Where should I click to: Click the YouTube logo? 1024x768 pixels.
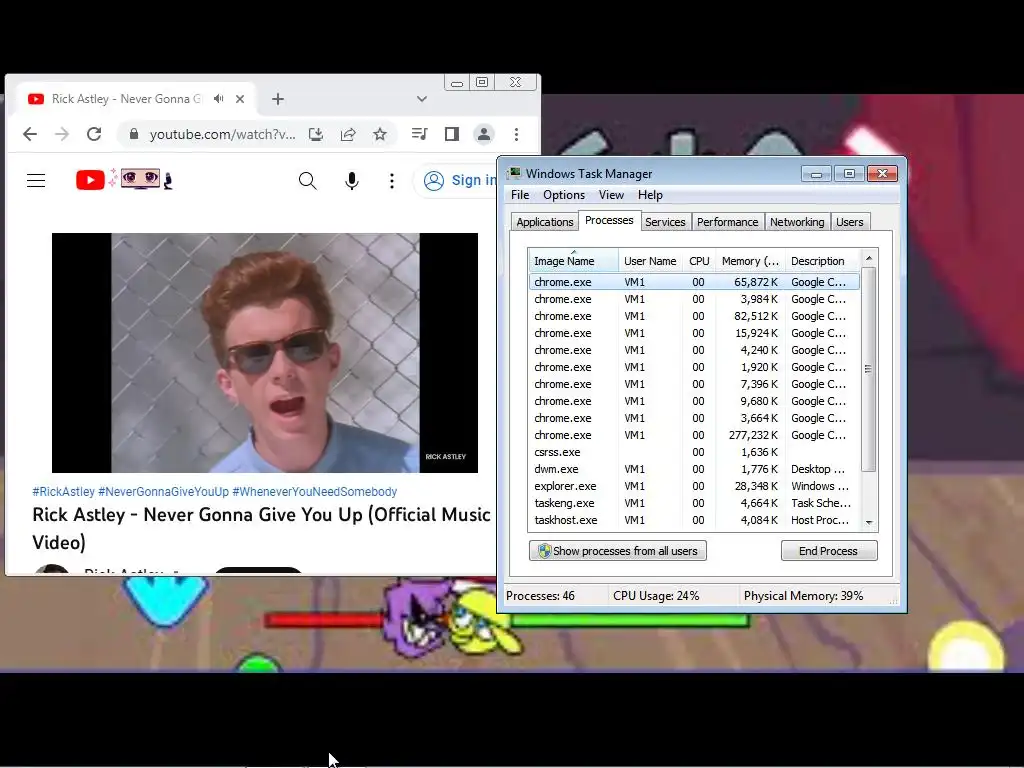click(124, 180)
